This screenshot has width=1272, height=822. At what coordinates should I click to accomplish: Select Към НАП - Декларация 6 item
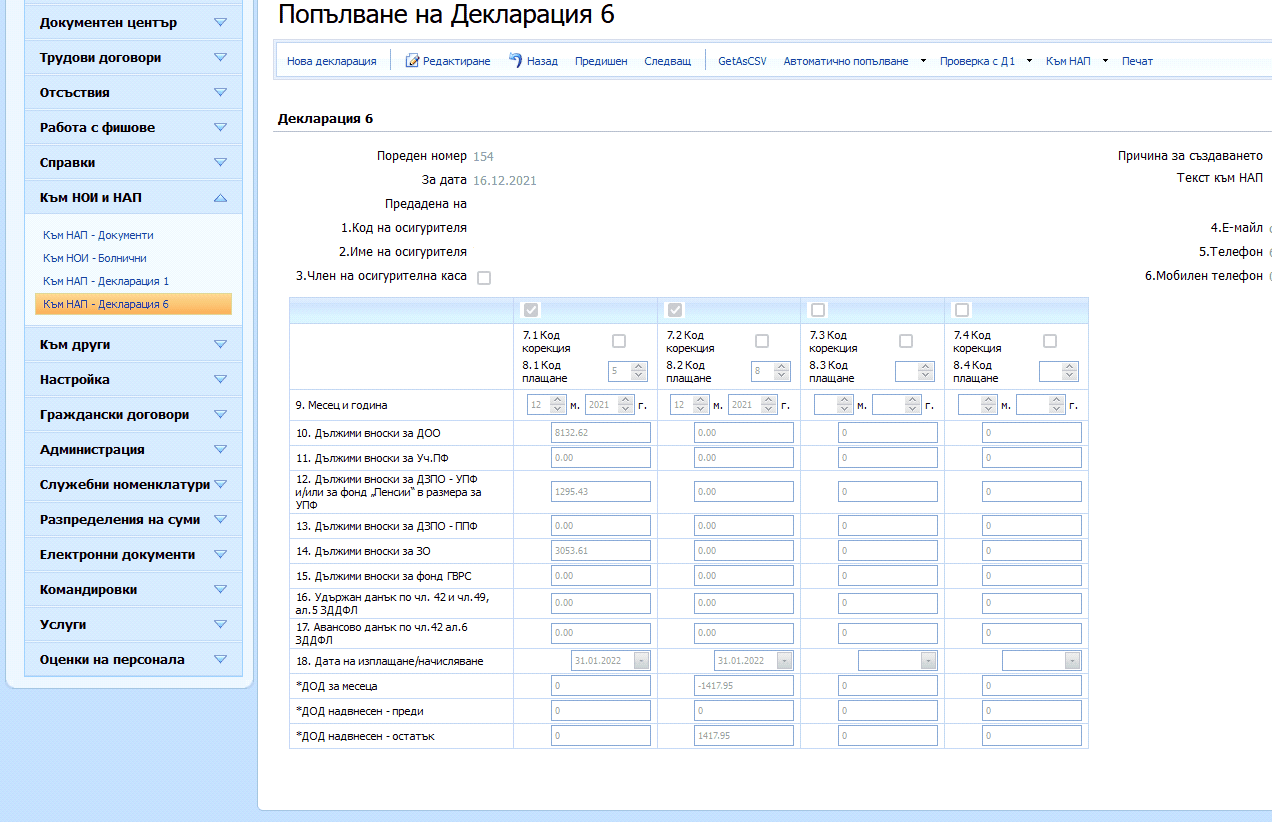[133, 304]
